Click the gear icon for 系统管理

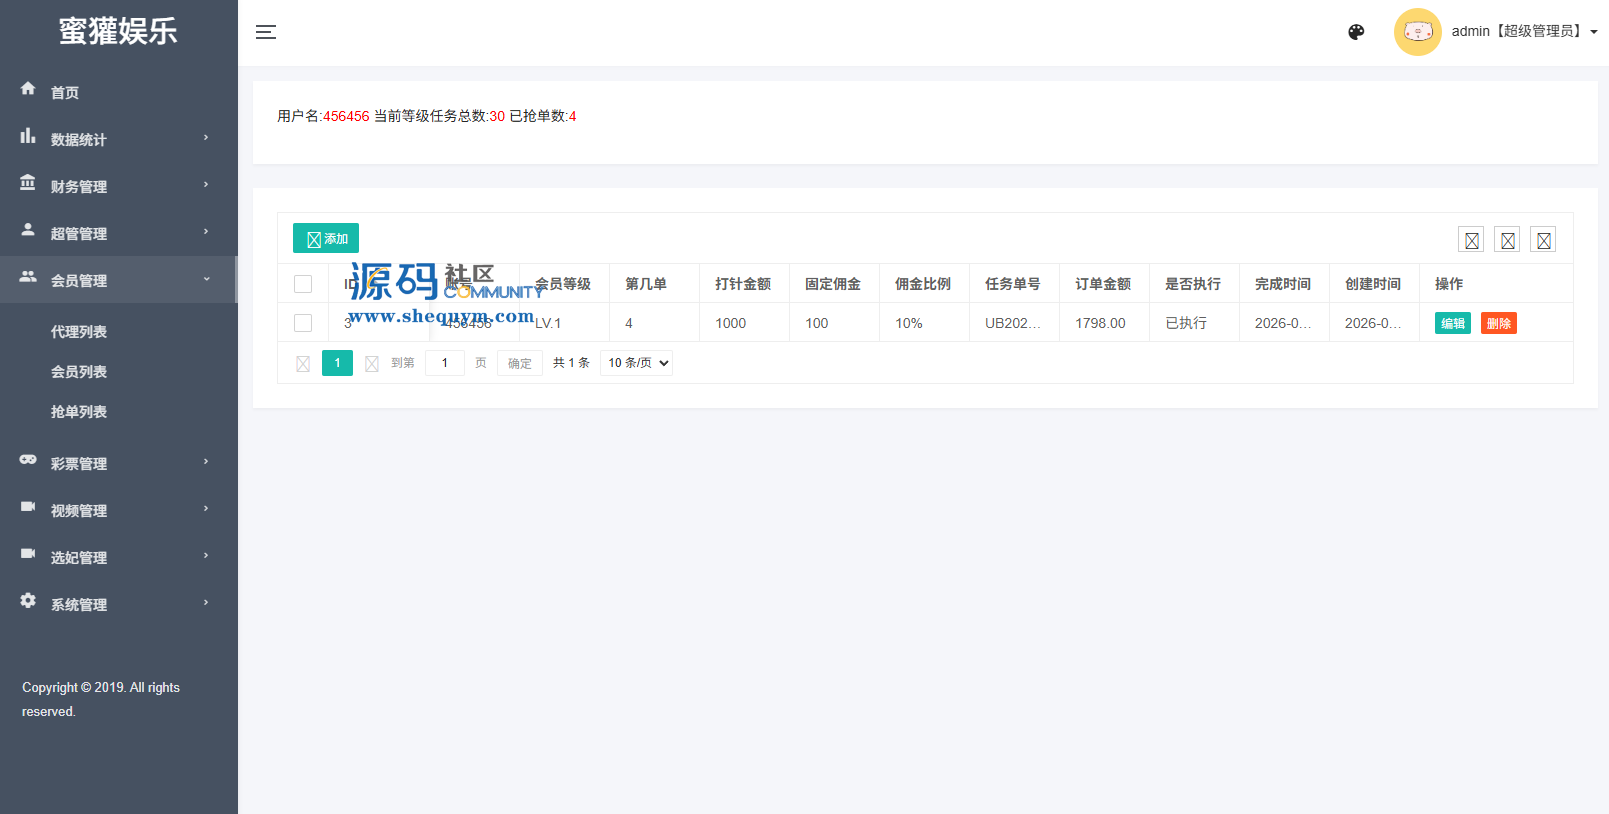tap(28, 601)
